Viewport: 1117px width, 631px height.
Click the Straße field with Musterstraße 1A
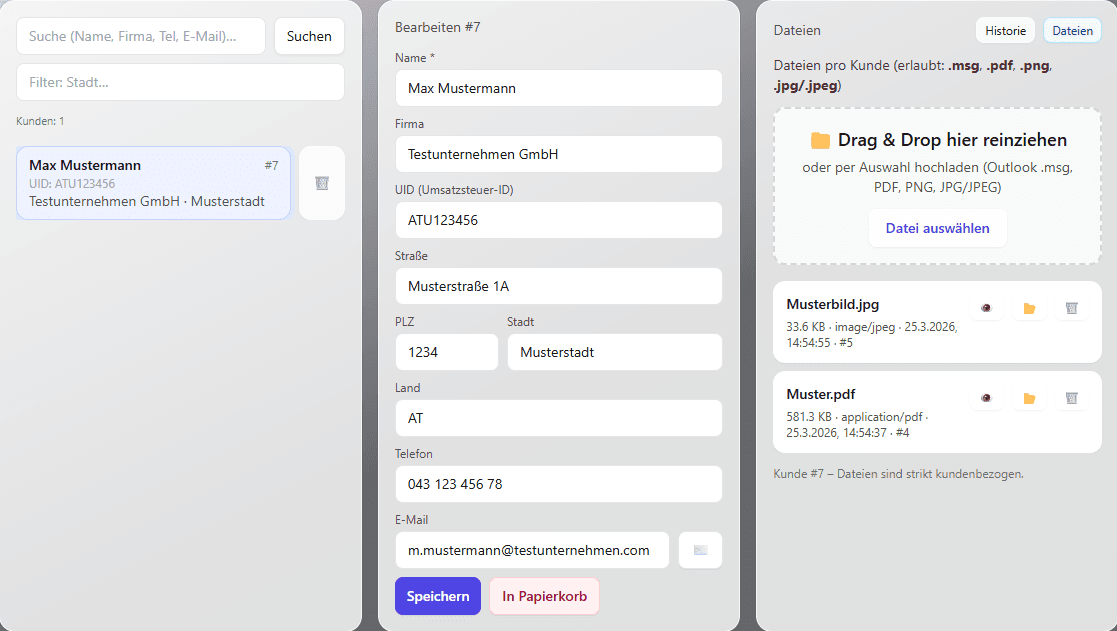point(558,286)
